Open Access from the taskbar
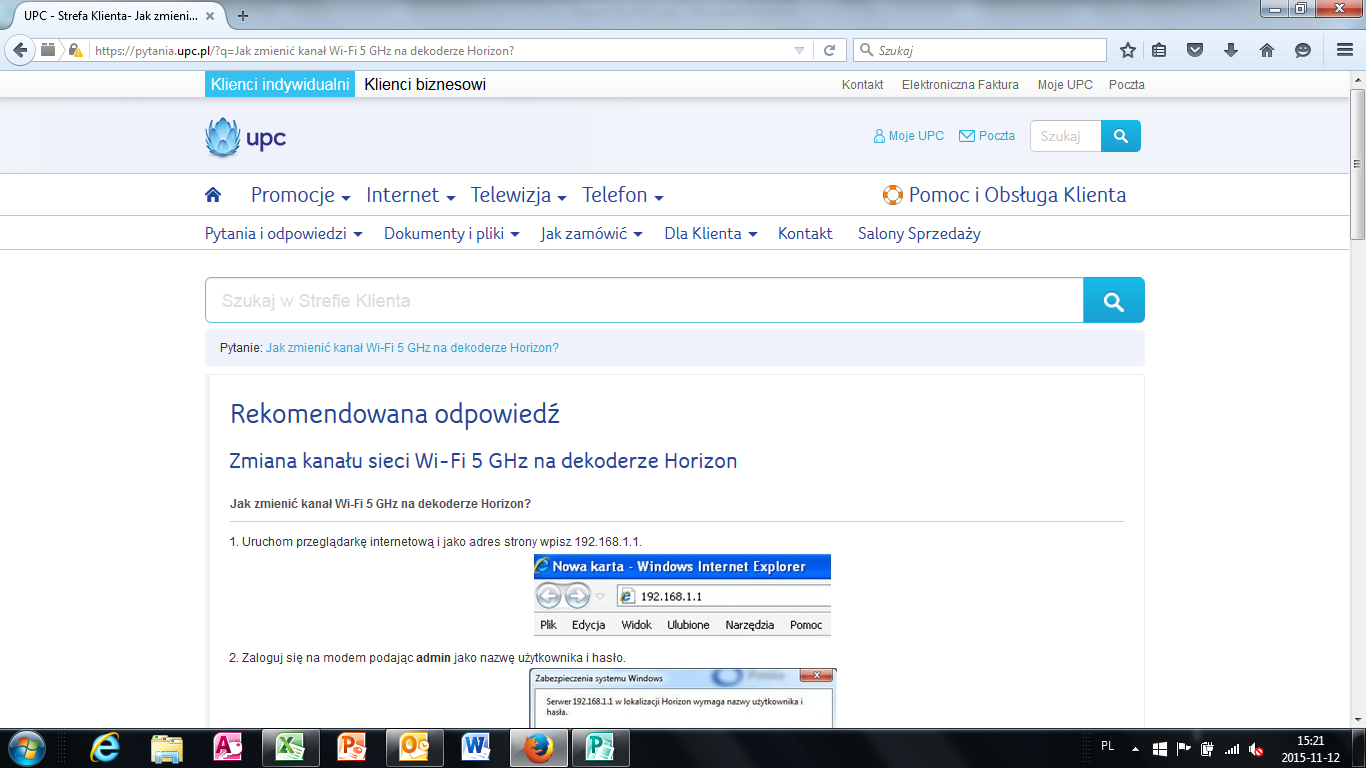This screenshot has width=1366, height=768. click(229, 747)
